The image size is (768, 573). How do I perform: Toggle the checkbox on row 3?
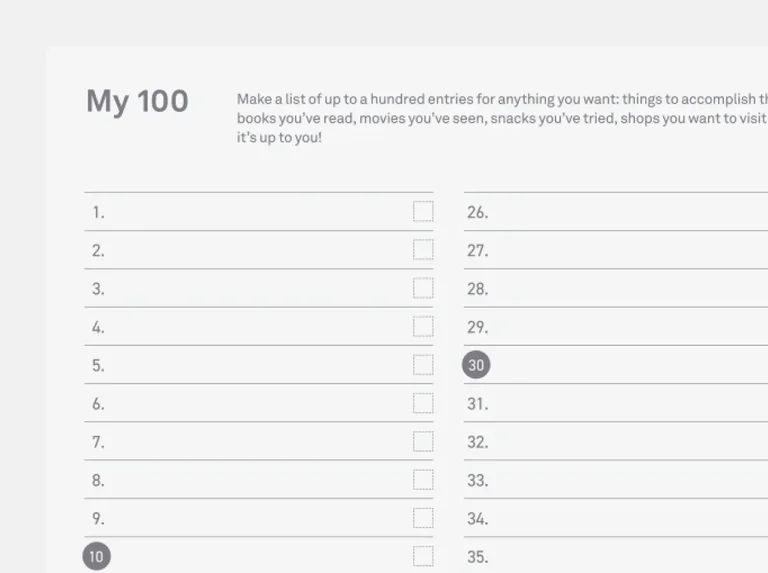tap(423, 288)
